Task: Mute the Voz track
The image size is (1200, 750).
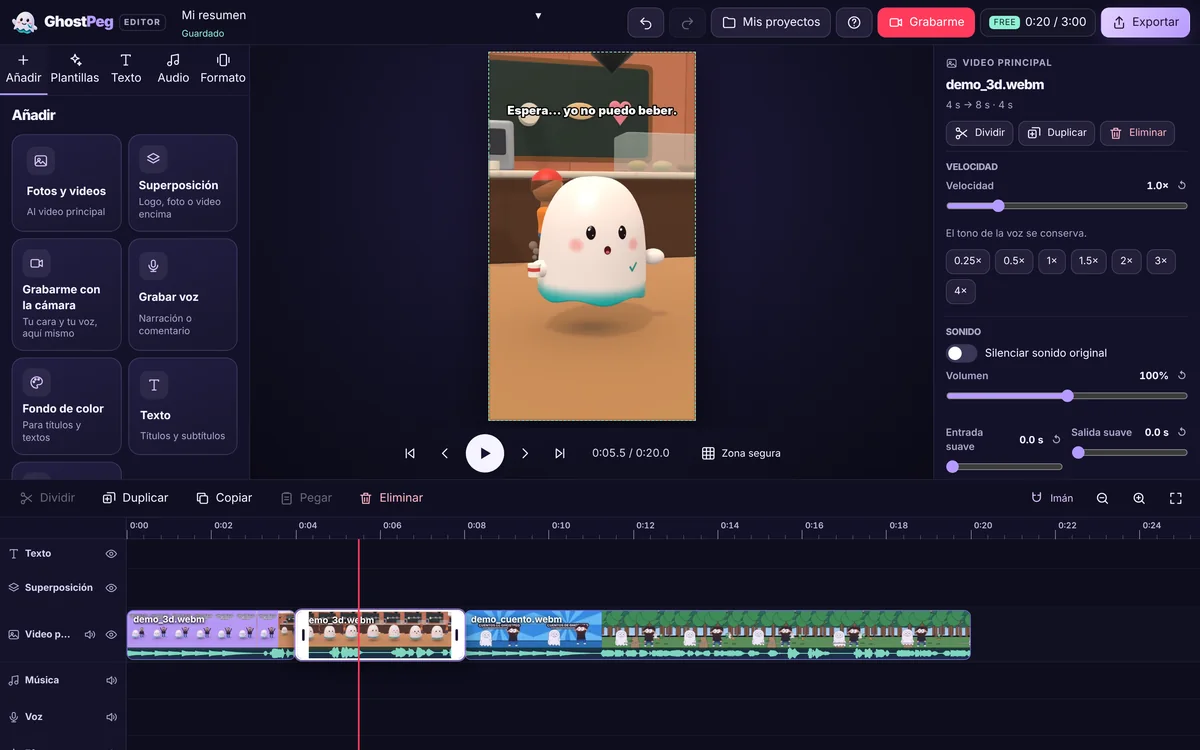Action: click(111, 717)
